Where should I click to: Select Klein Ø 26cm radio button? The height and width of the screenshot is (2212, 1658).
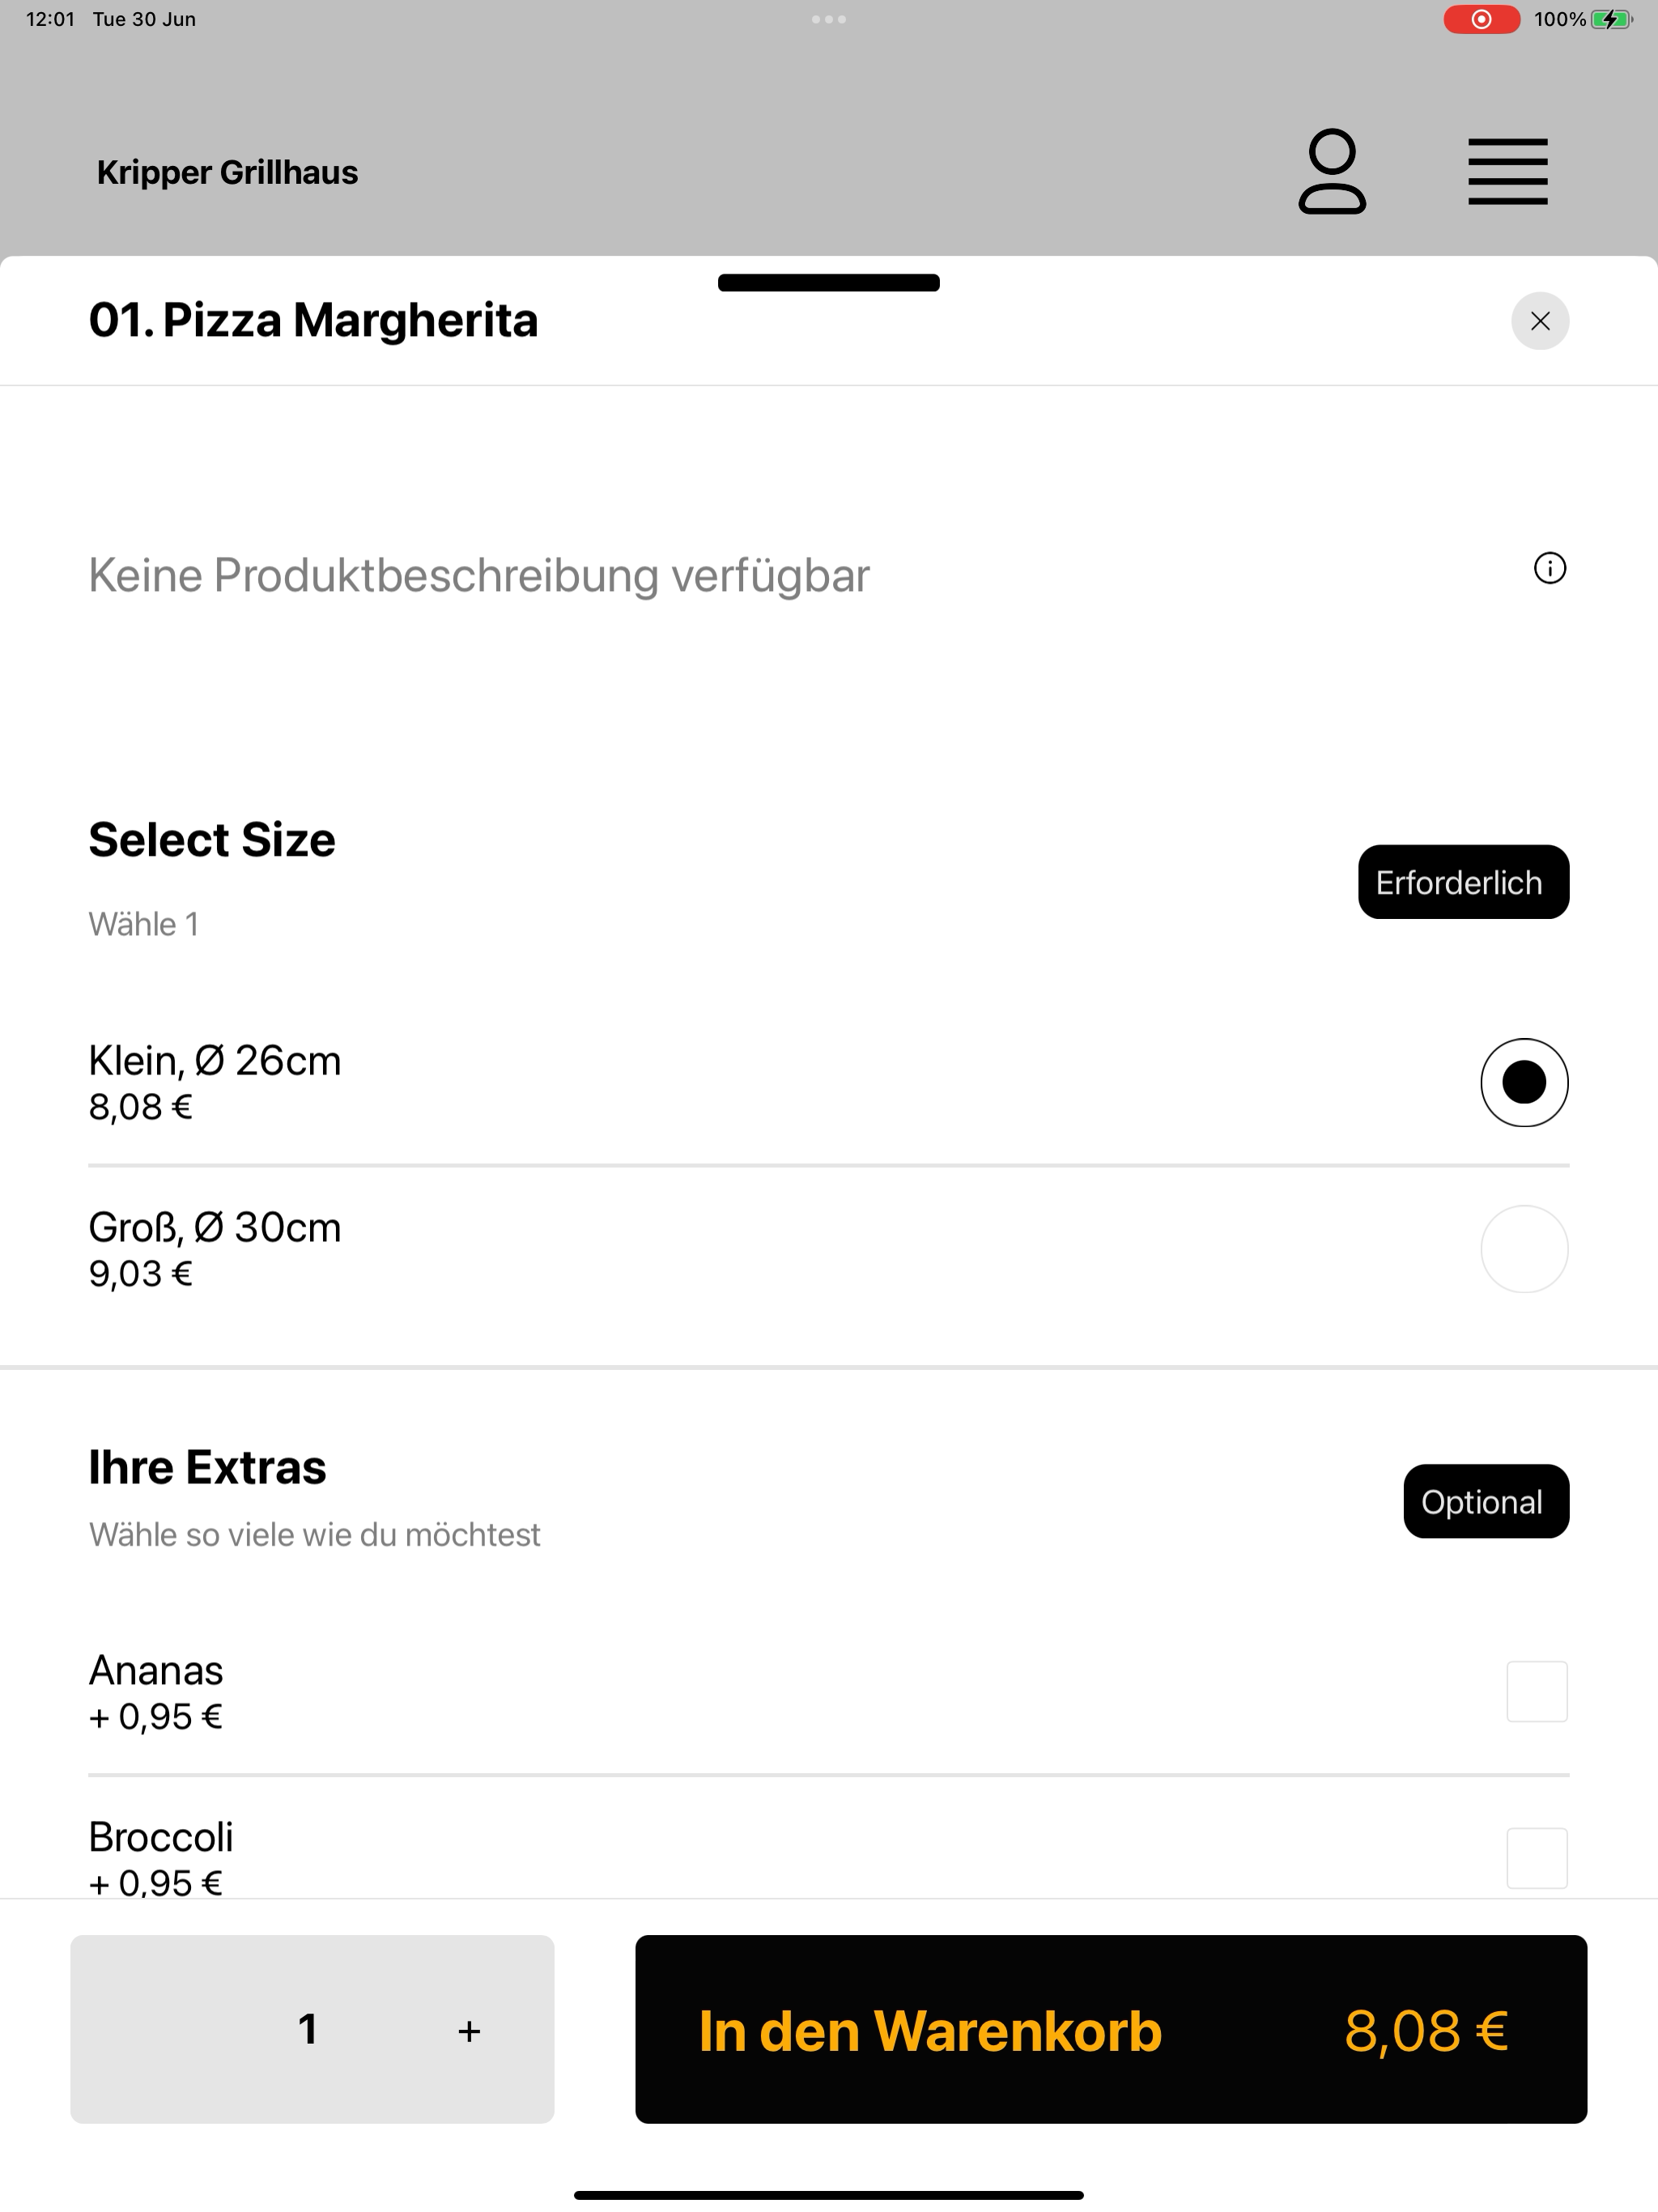click(1523, 1082)
